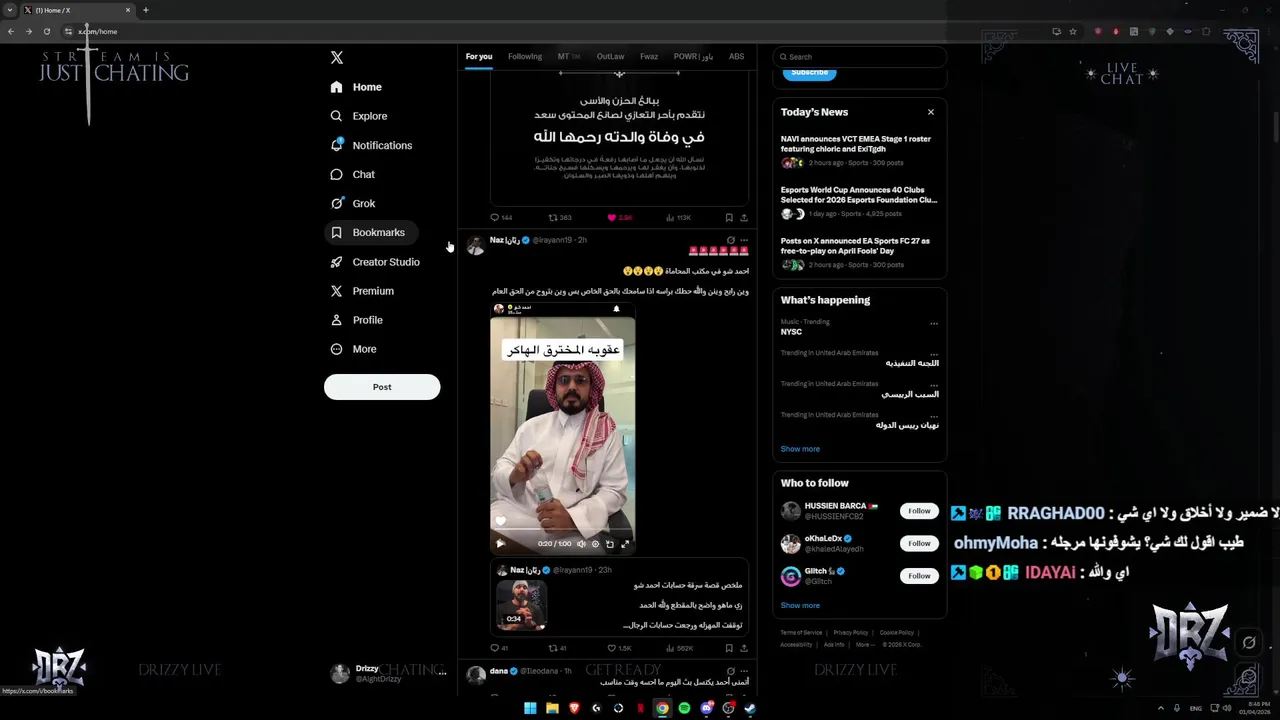
Task: Switch to the Fwaz tab
Action: tap(649, 57)
